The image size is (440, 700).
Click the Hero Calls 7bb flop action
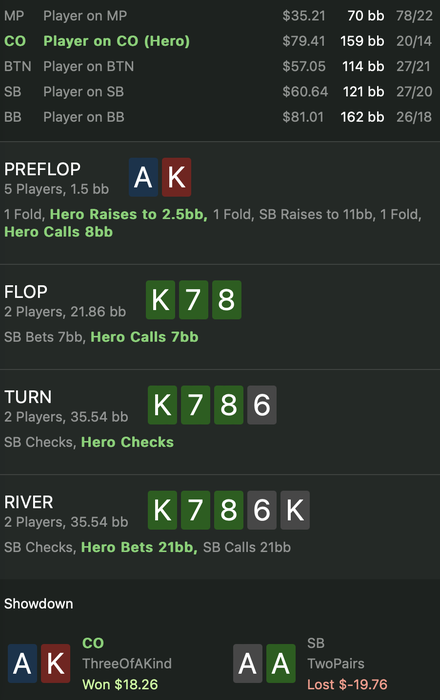(145, 337)
